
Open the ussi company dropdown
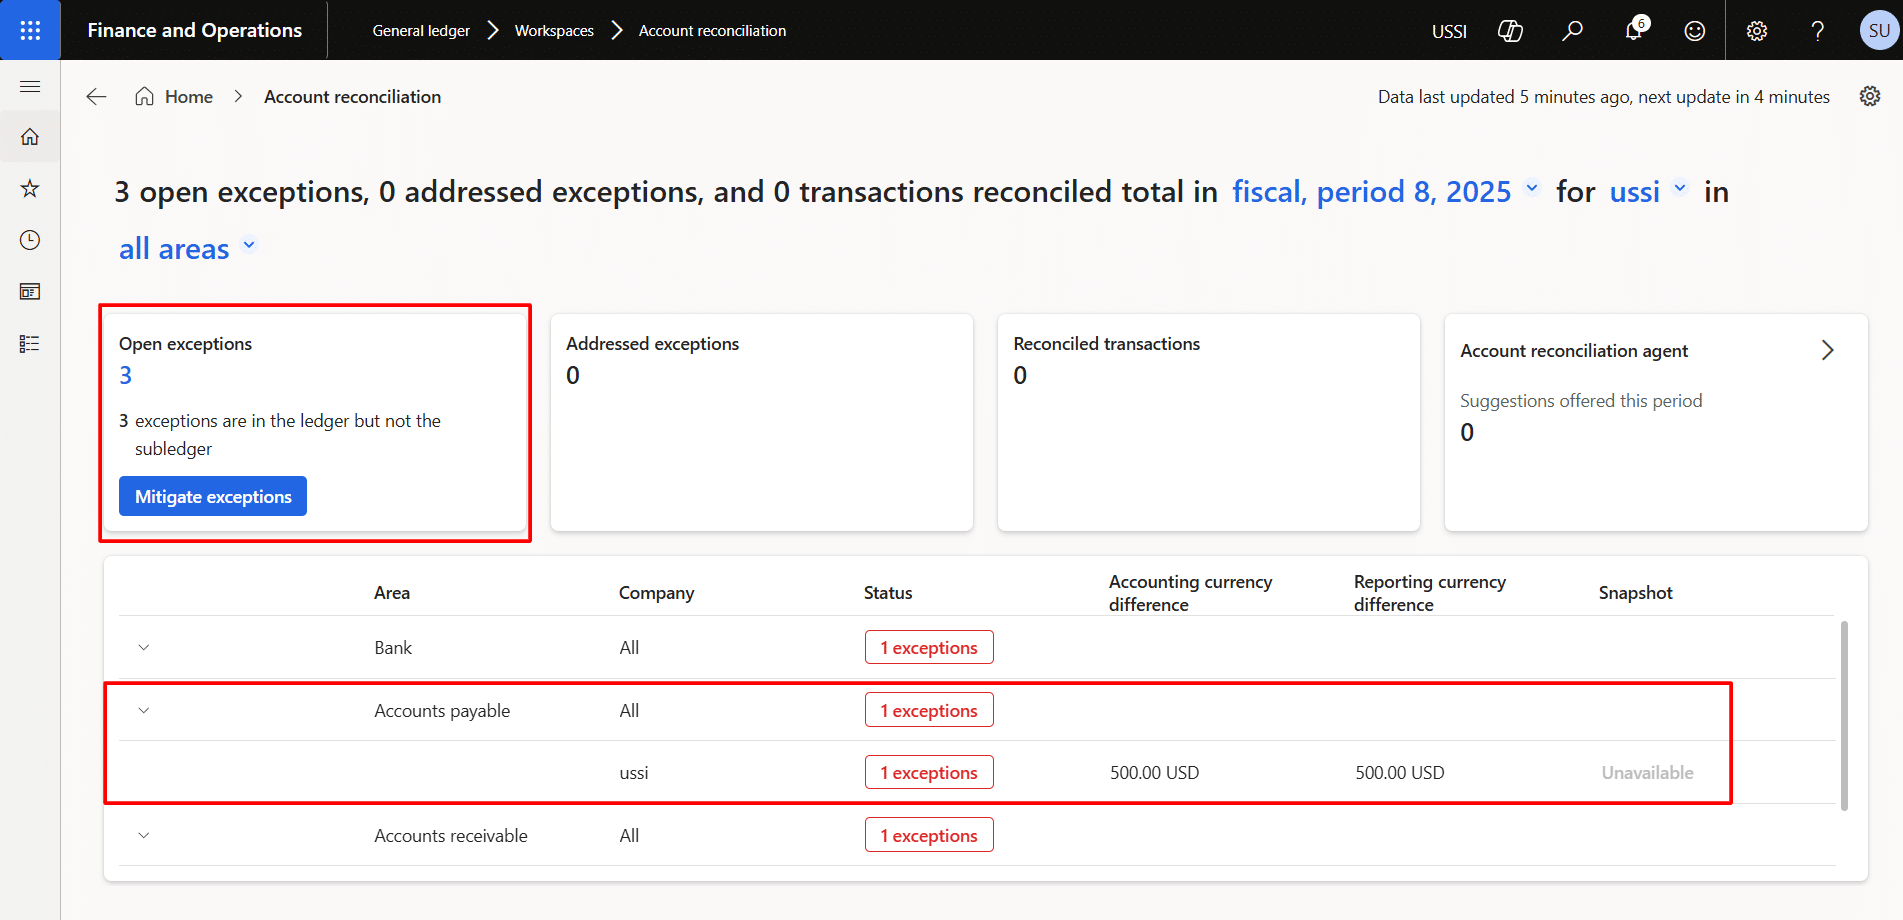pos(1648,191)
